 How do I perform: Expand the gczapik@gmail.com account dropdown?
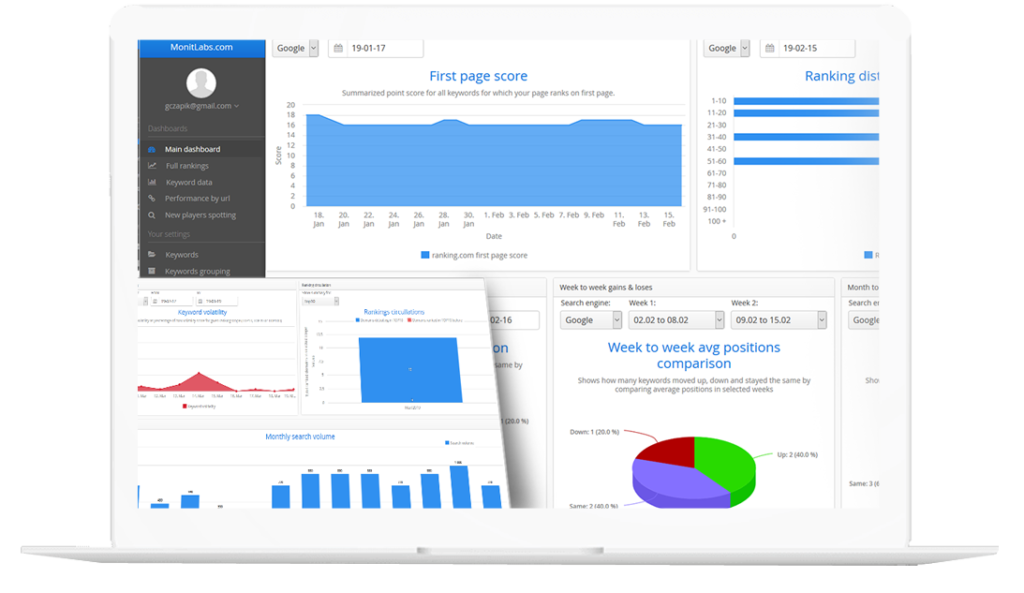pyautogui.click(x=202, y=106)
